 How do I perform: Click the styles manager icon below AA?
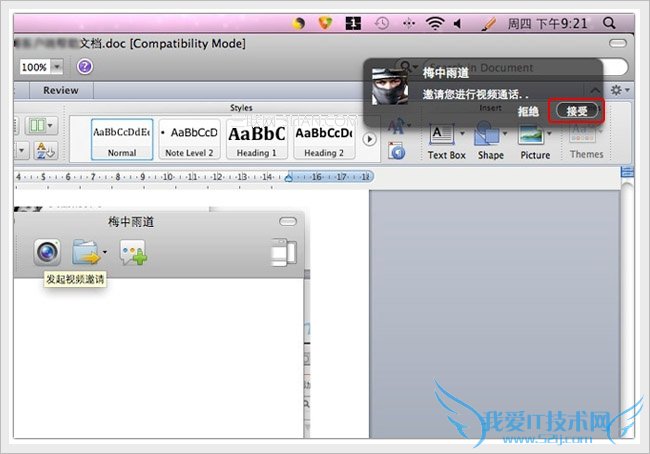coord(397,151)
